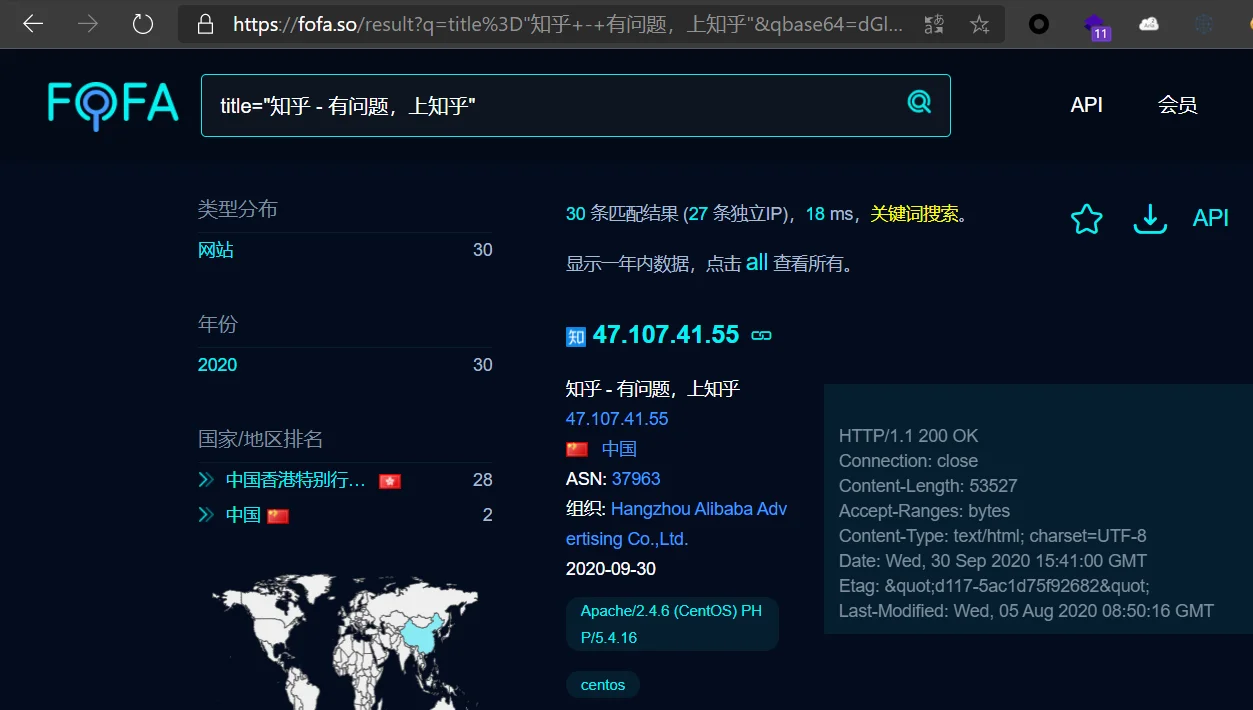Open the black circle browser extension
This screenshot has width=1253, height=710.
coord(1039,24)
